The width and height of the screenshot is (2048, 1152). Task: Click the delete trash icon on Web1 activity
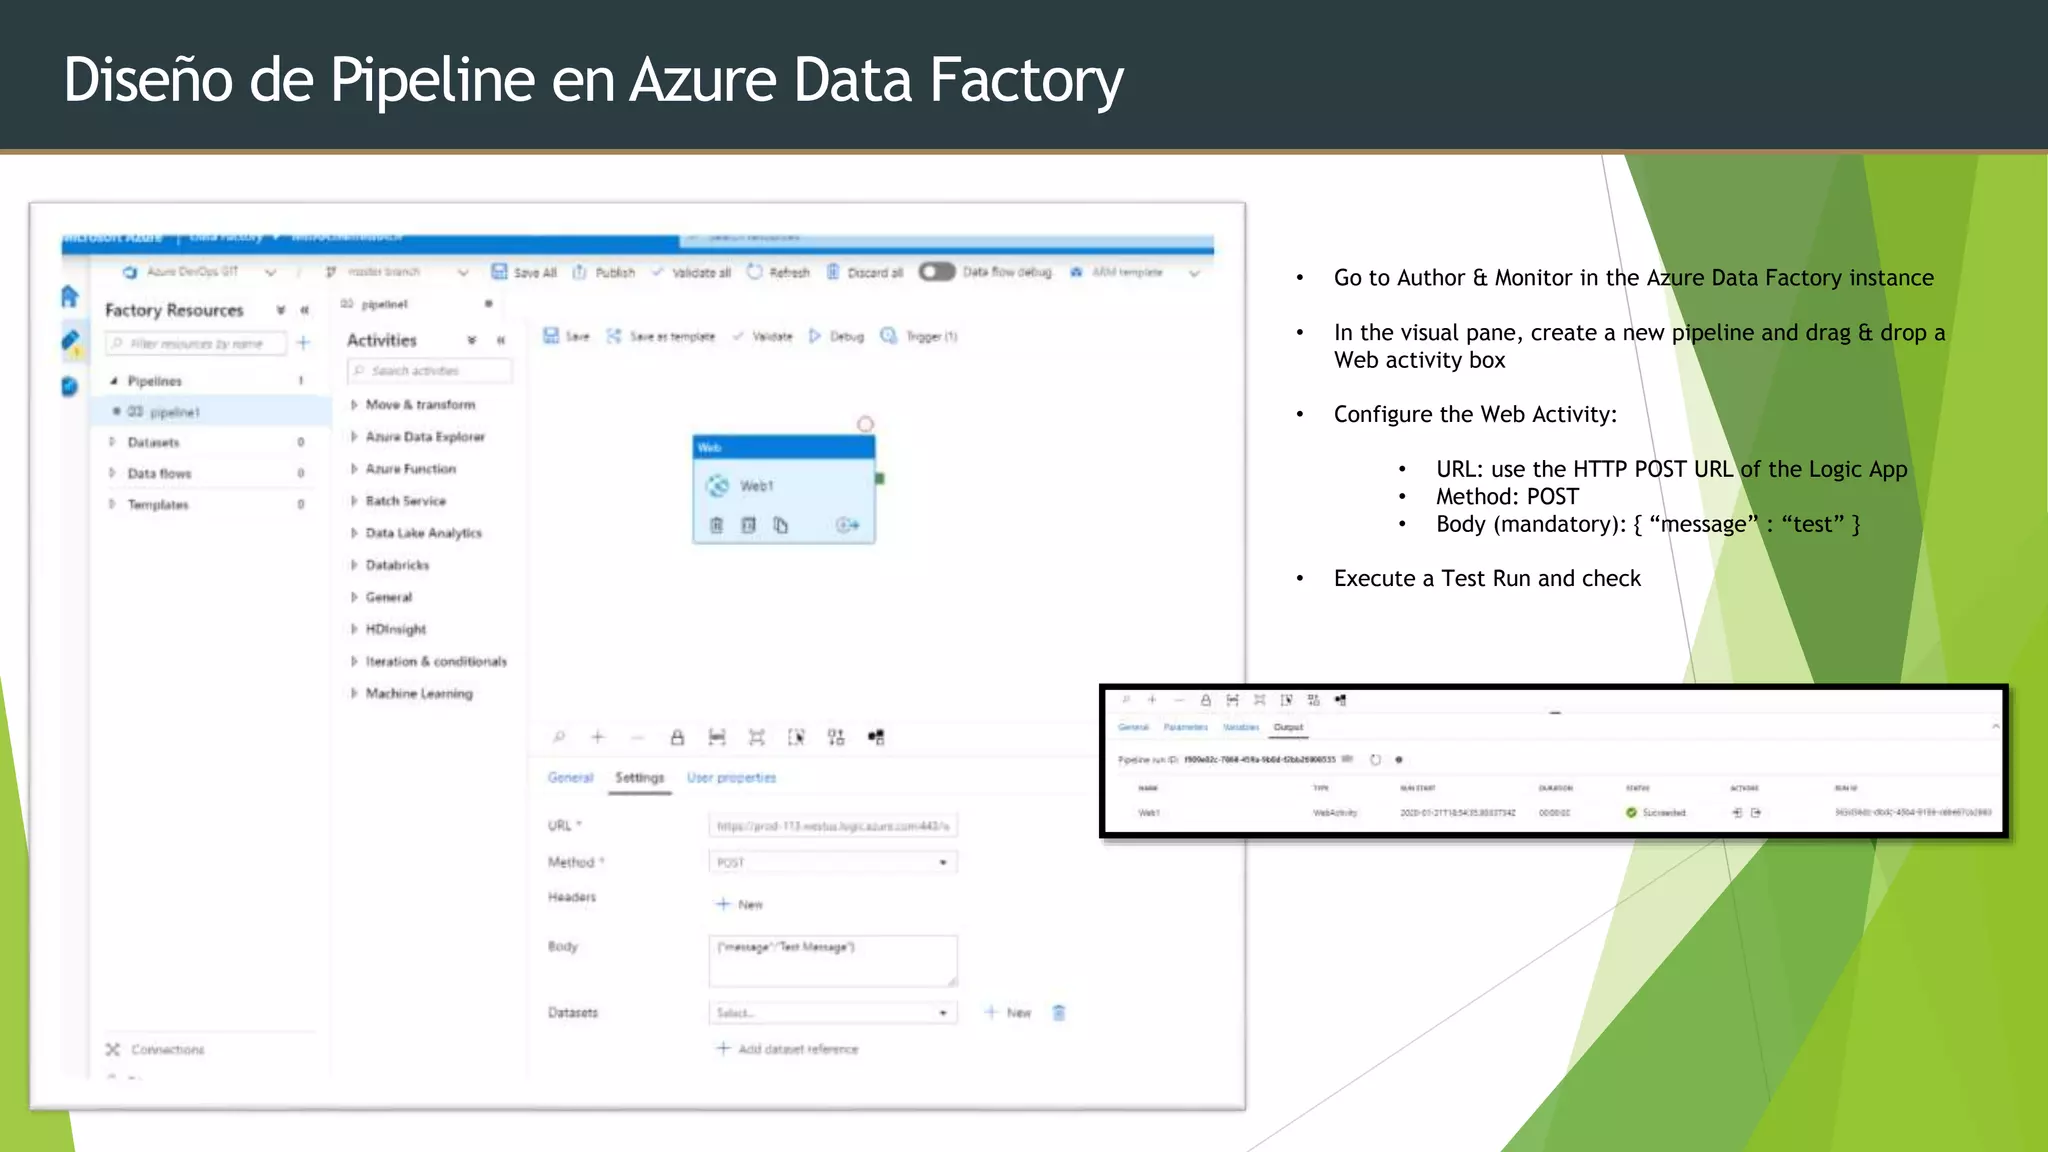point(716,525)
